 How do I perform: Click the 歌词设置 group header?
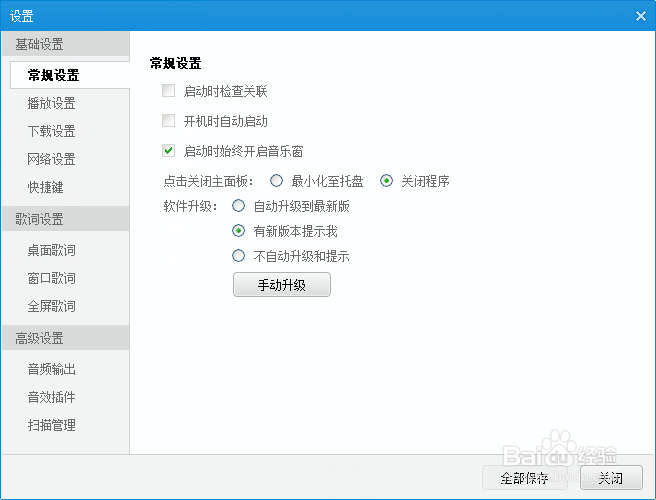(66, 219)
